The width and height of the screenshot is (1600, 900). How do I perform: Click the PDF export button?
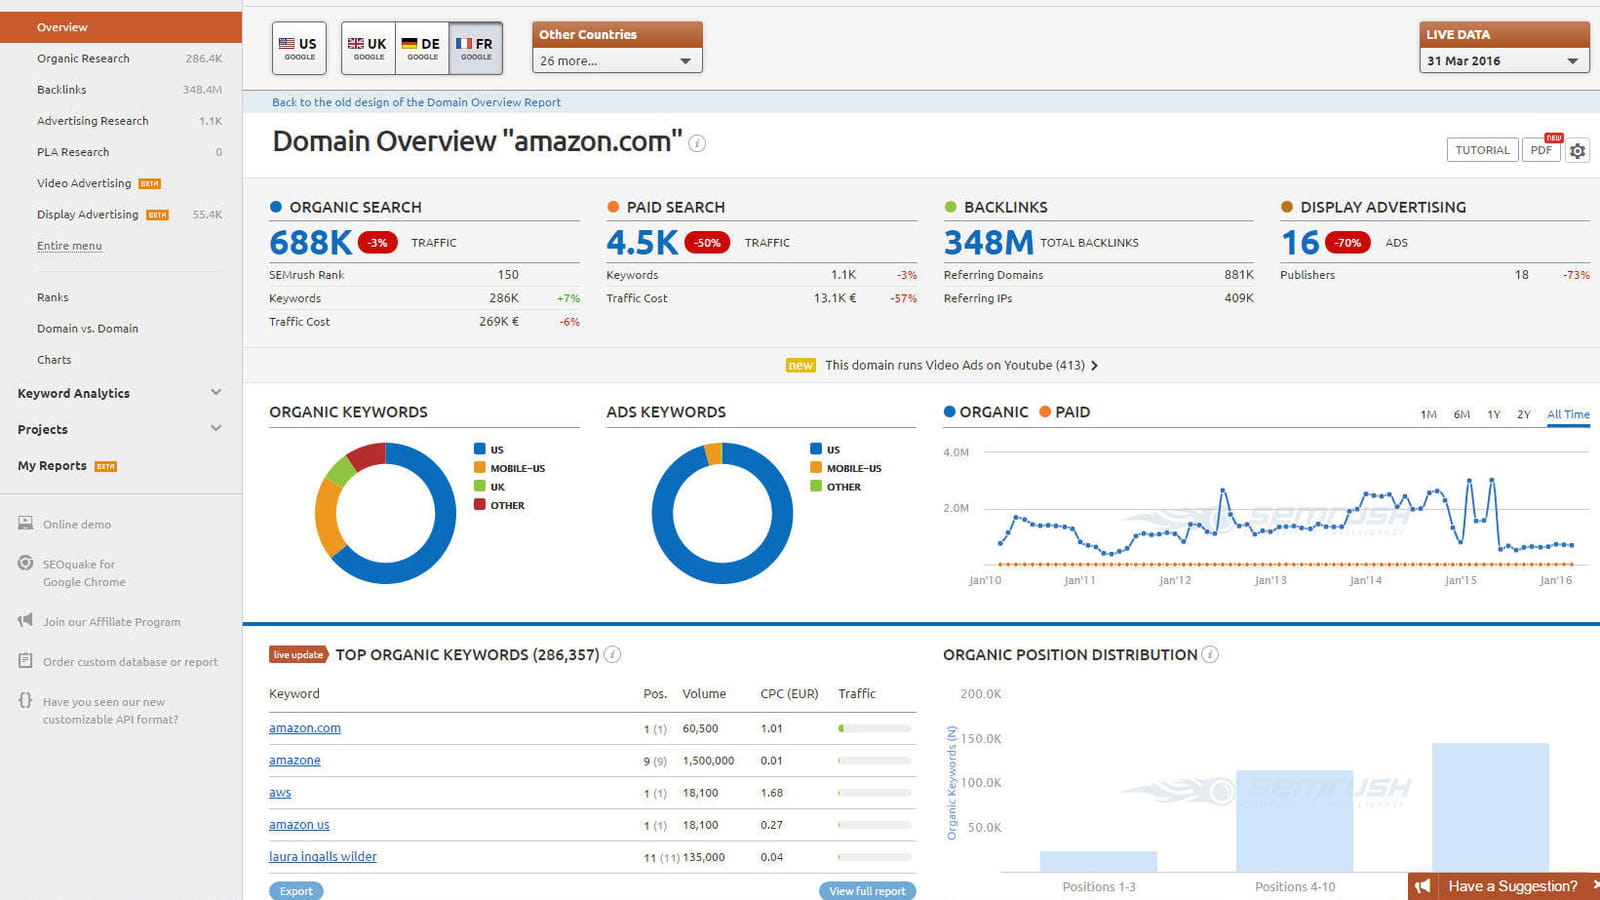(x=1541, y=150)
